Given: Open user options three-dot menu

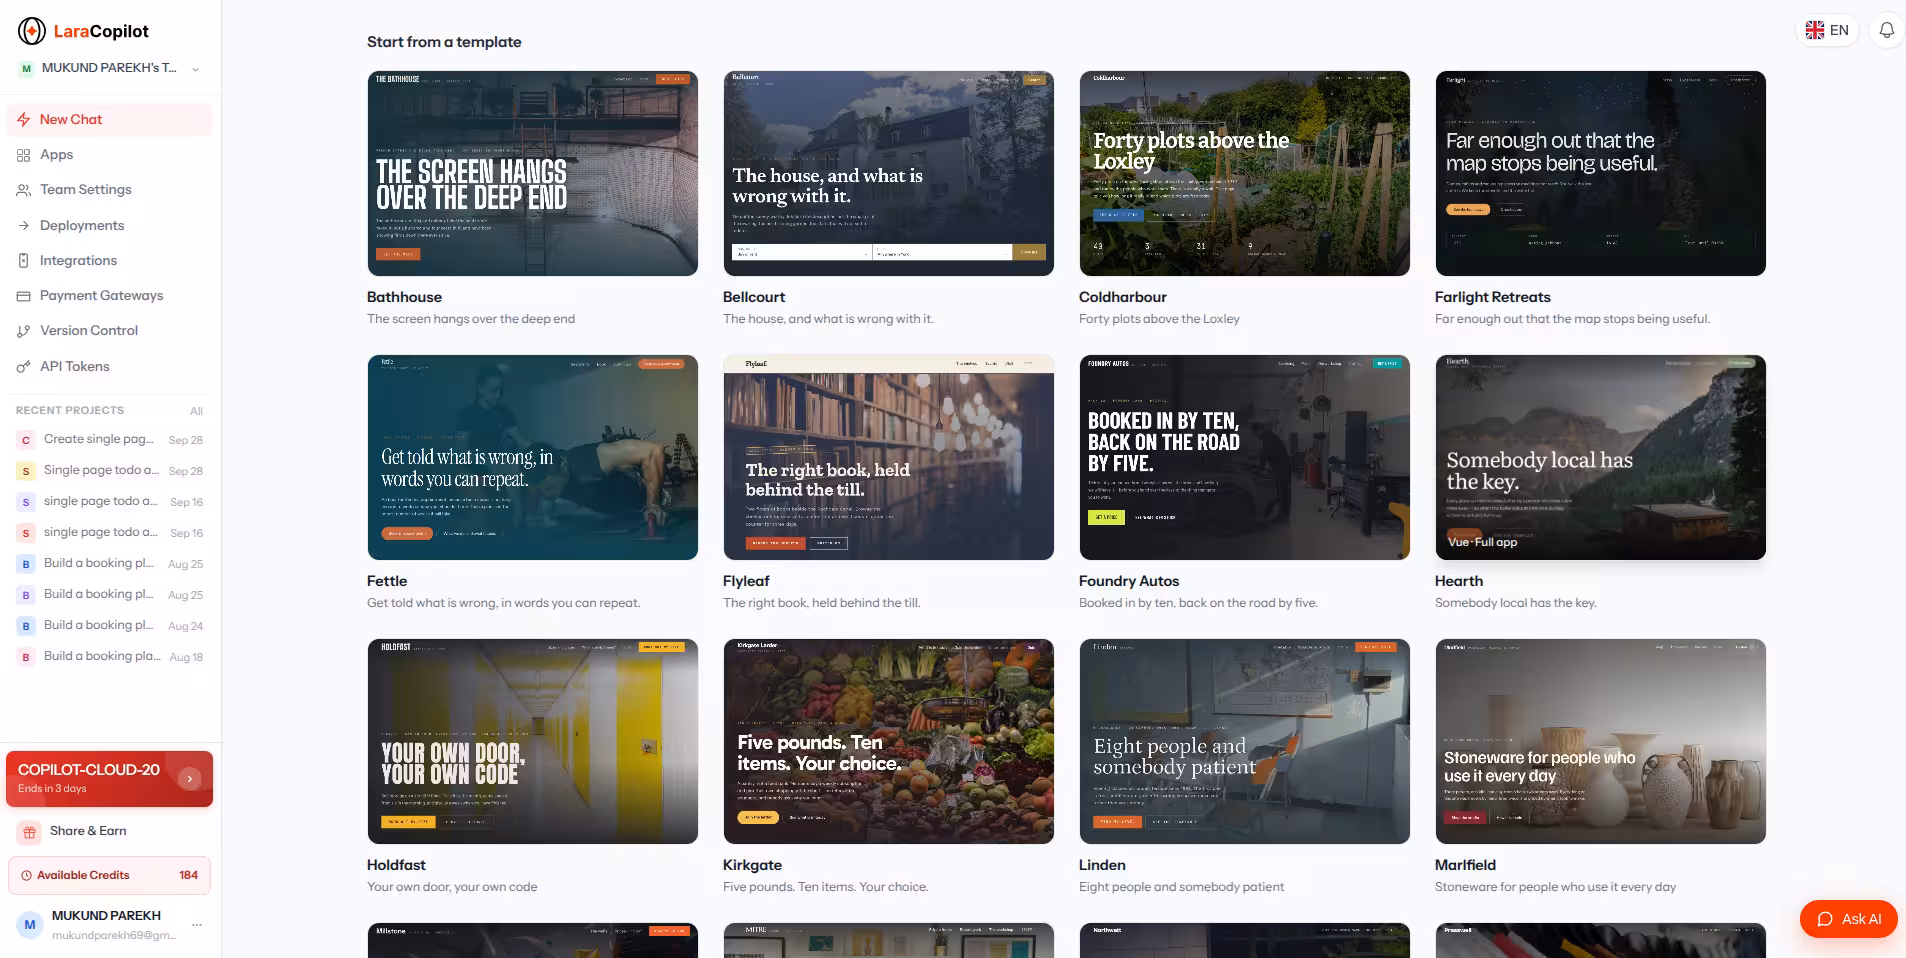Looking at the screenshot, I should click(x=197, y=925).
